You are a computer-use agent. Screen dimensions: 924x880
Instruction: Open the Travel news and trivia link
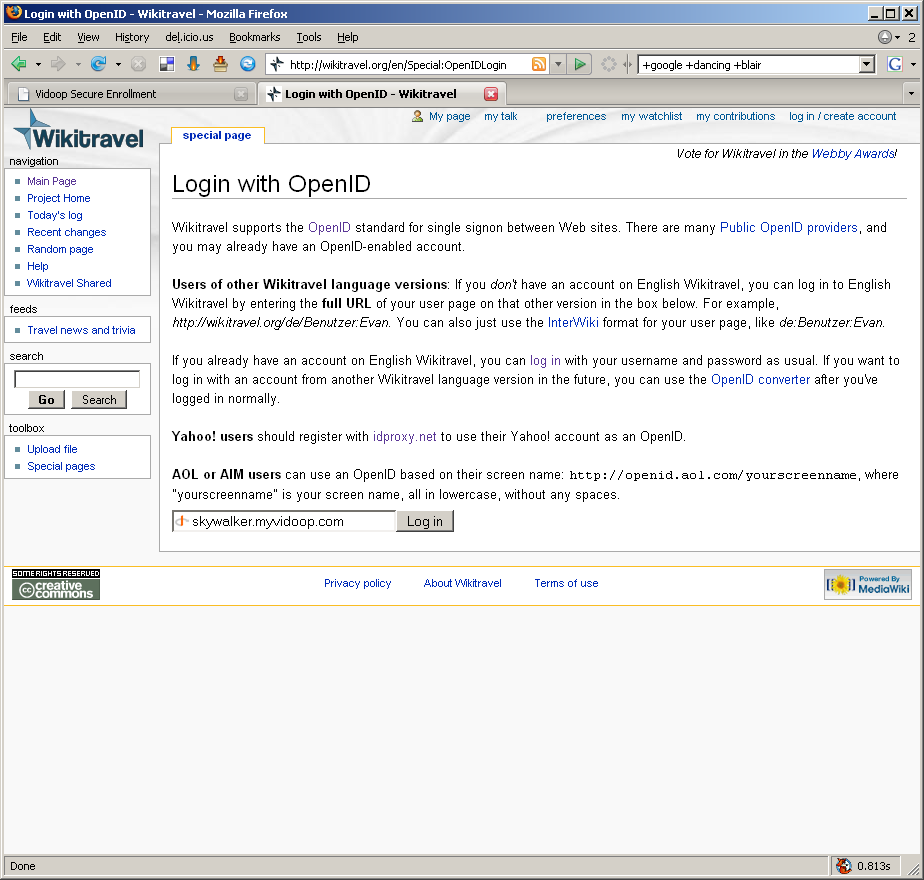click(81, 330)
